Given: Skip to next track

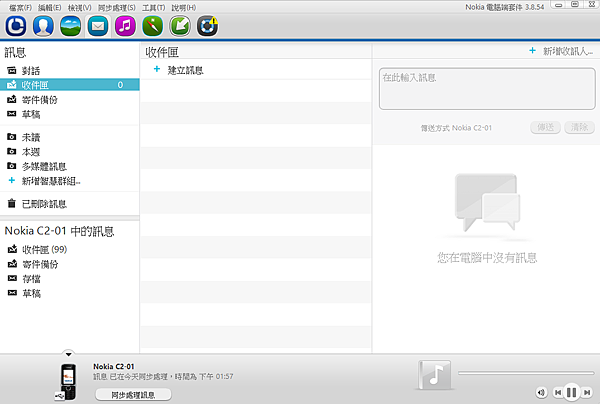Looking at the screenshot, I should coord(587,393).
